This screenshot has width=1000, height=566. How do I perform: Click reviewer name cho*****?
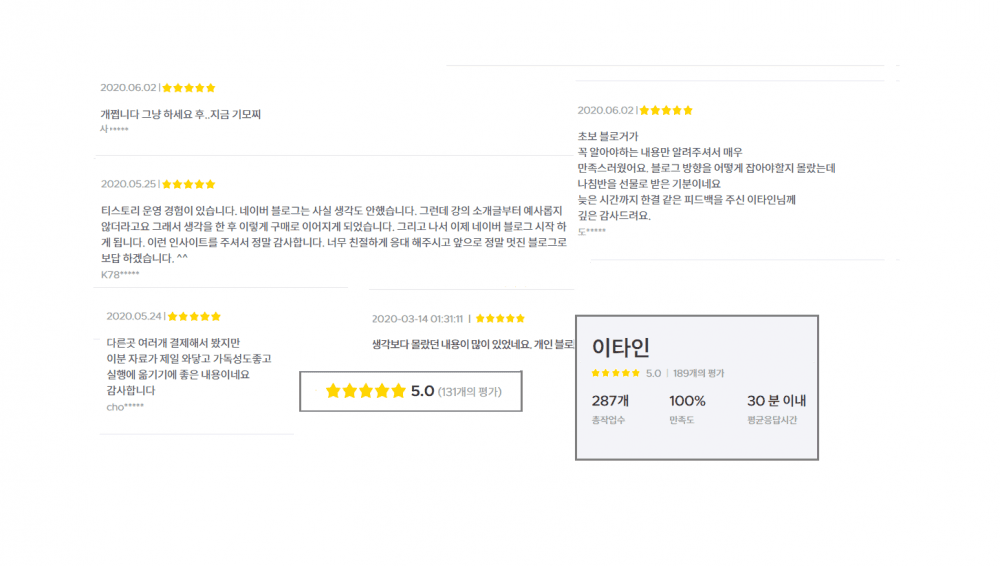[x=125, y=407]
